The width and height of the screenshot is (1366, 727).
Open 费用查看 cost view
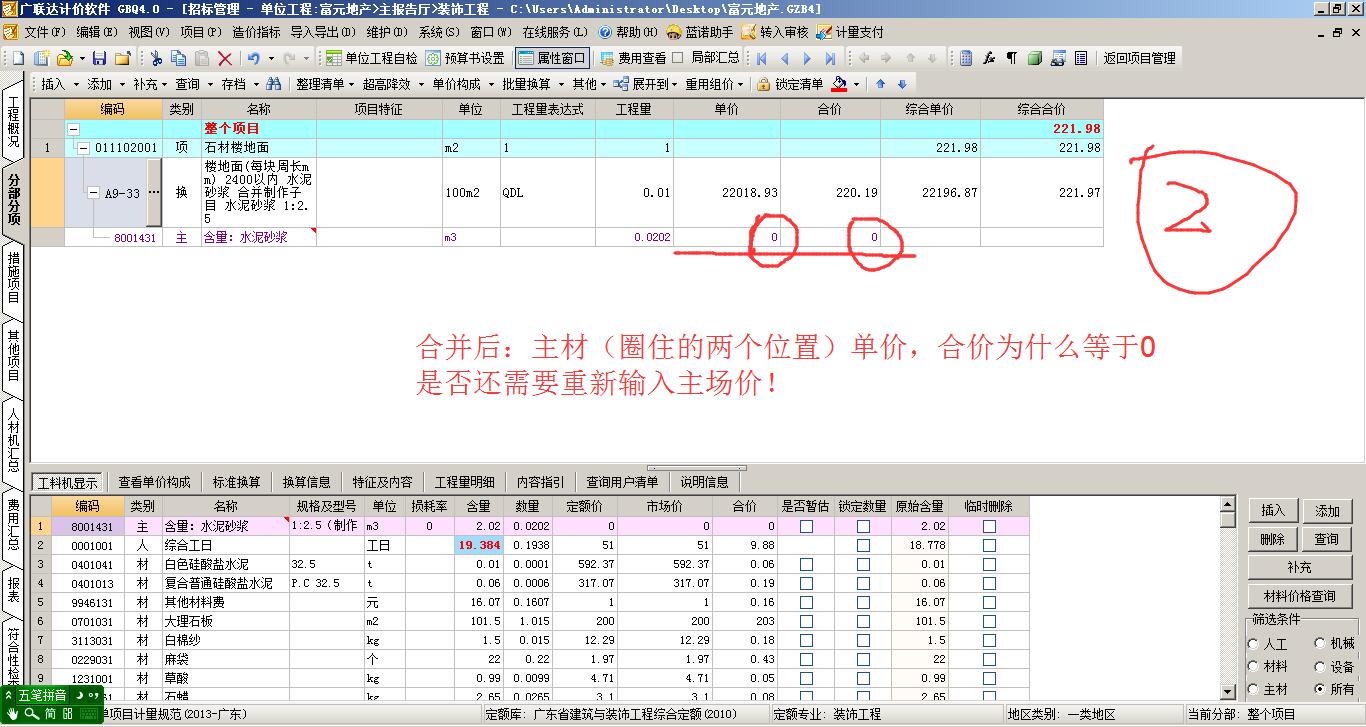click(632, 59)
